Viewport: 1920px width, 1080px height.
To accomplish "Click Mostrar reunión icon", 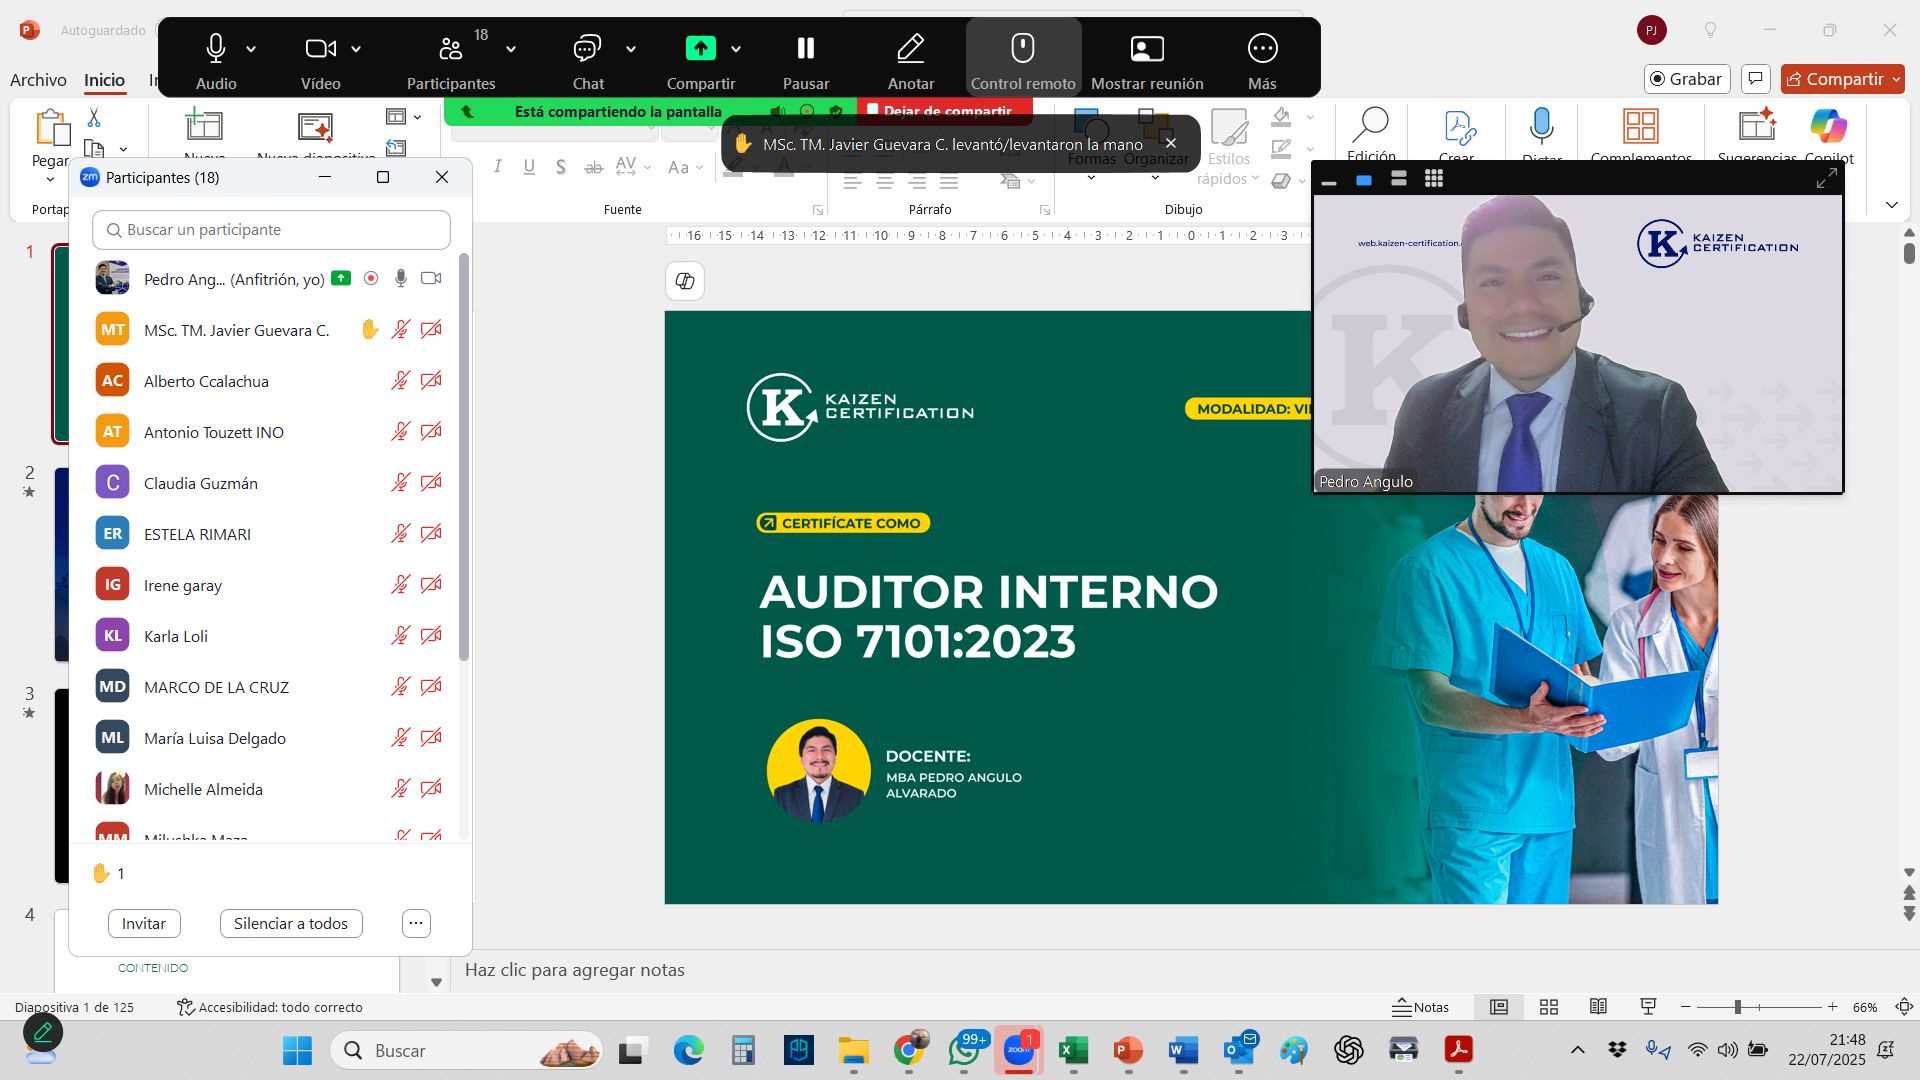I will (1146, 49).
